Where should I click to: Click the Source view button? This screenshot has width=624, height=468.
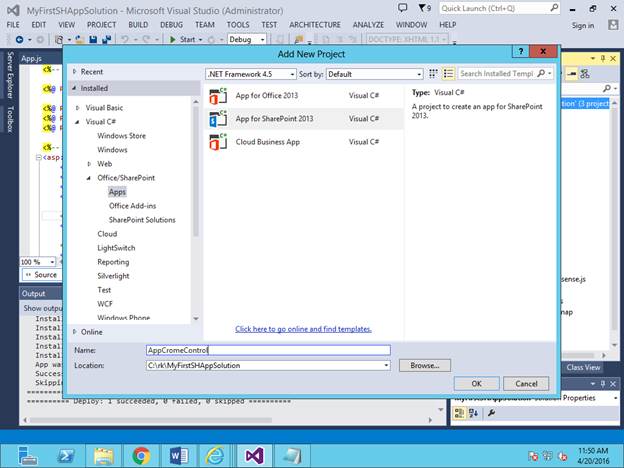click(x=41, y=275)
